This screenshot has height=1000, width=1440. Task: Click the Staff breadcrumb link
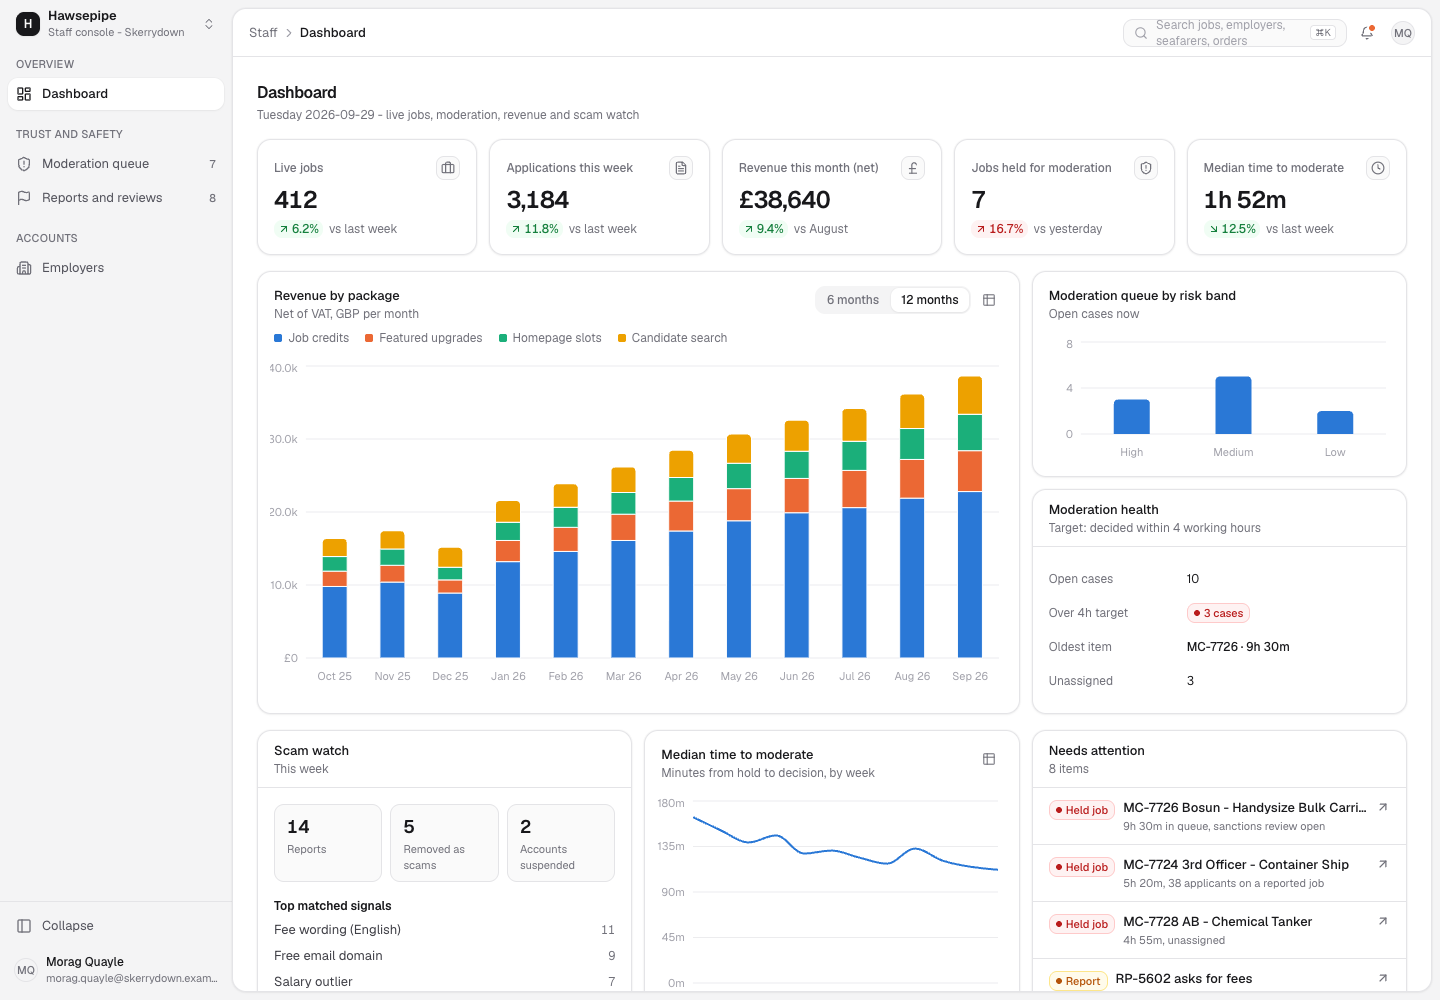coord(263,33)
